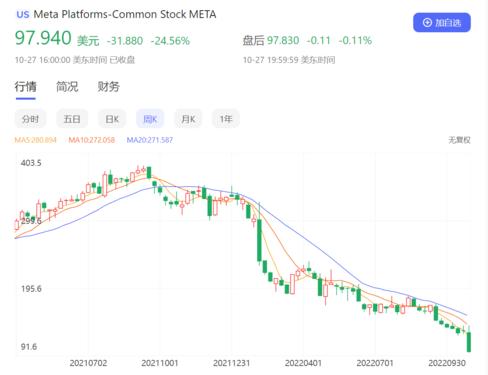The height and width of the screenshot is (375, 488).
Task: Switch chart to 月K
Action: point(188,119)
